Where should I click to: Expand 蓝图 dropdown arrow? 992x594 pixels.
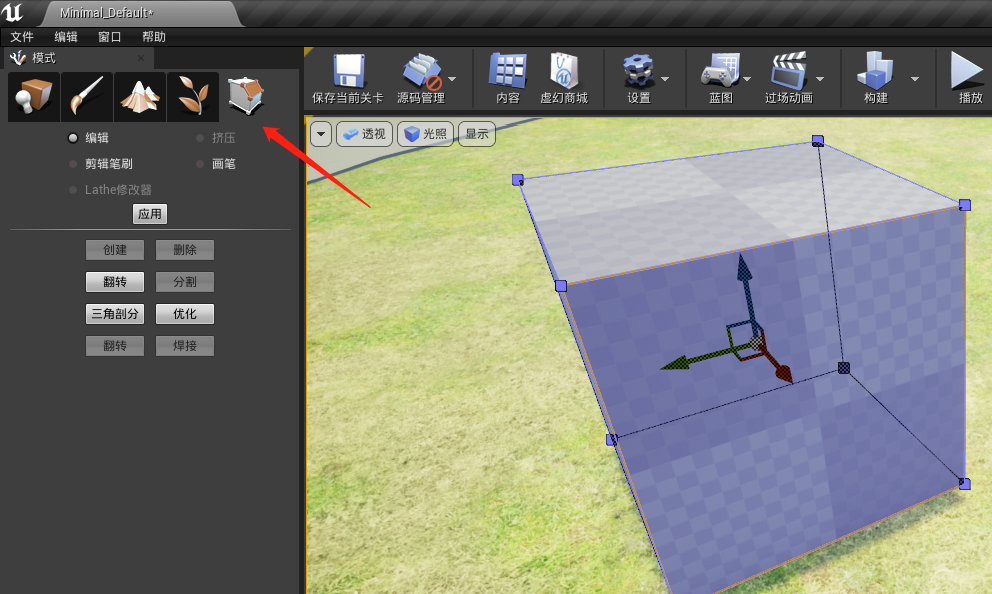tap(747, 79)
